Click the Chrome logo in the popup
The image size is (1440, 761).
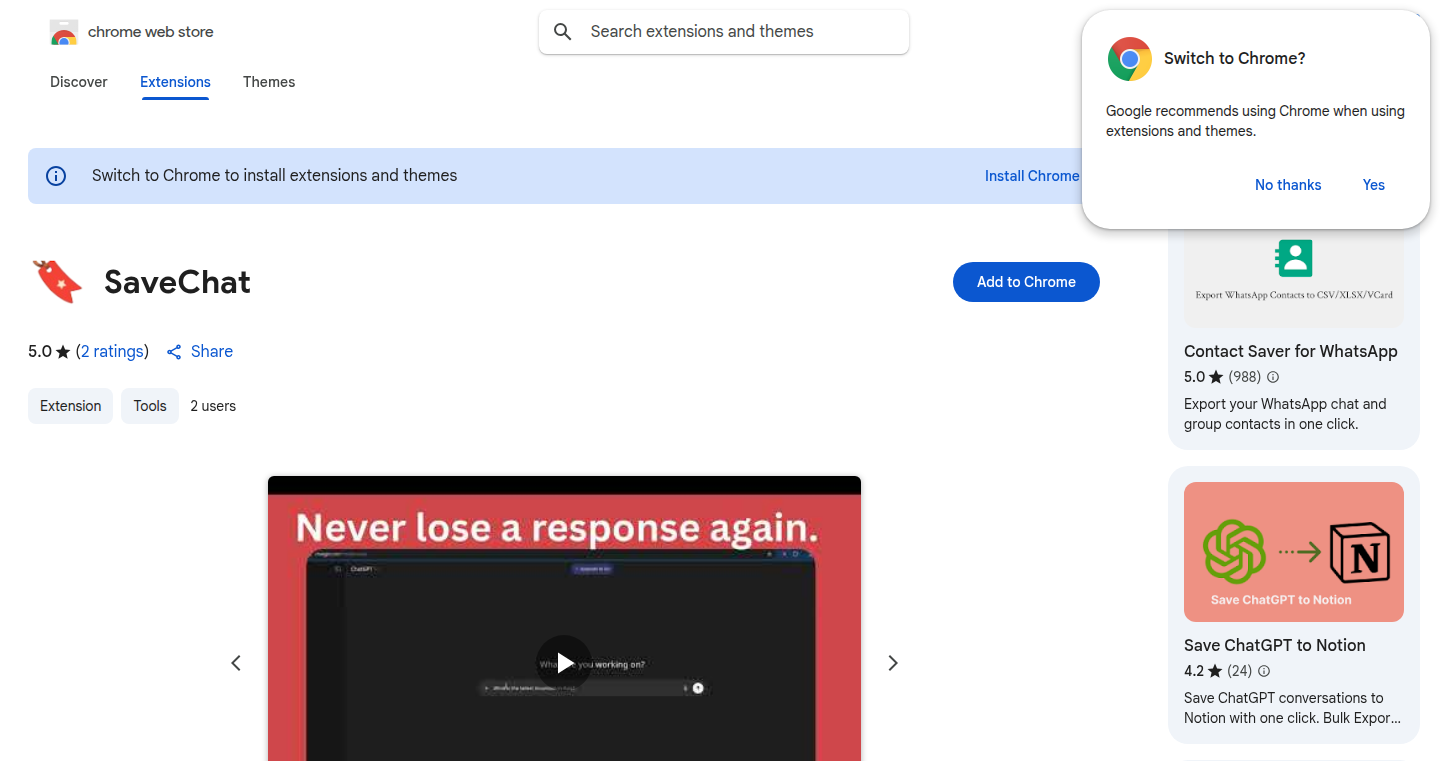click(1130, 59)
